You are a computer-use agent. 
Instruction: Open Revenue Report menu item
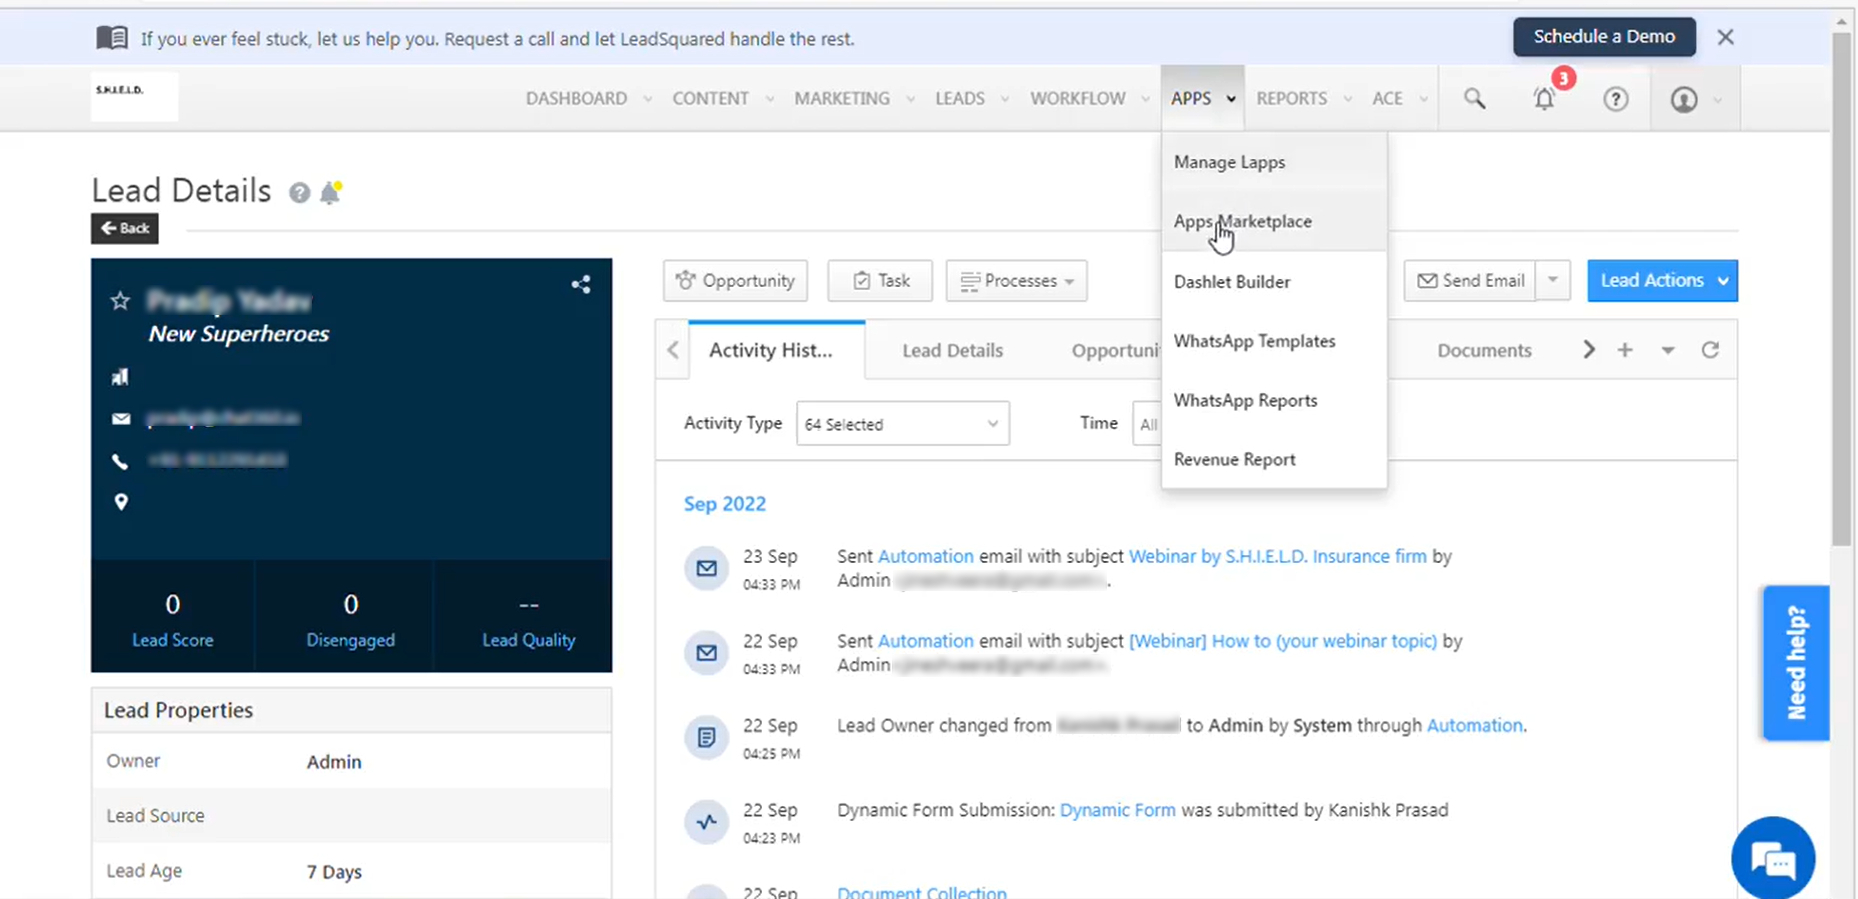pos(1274,459)
